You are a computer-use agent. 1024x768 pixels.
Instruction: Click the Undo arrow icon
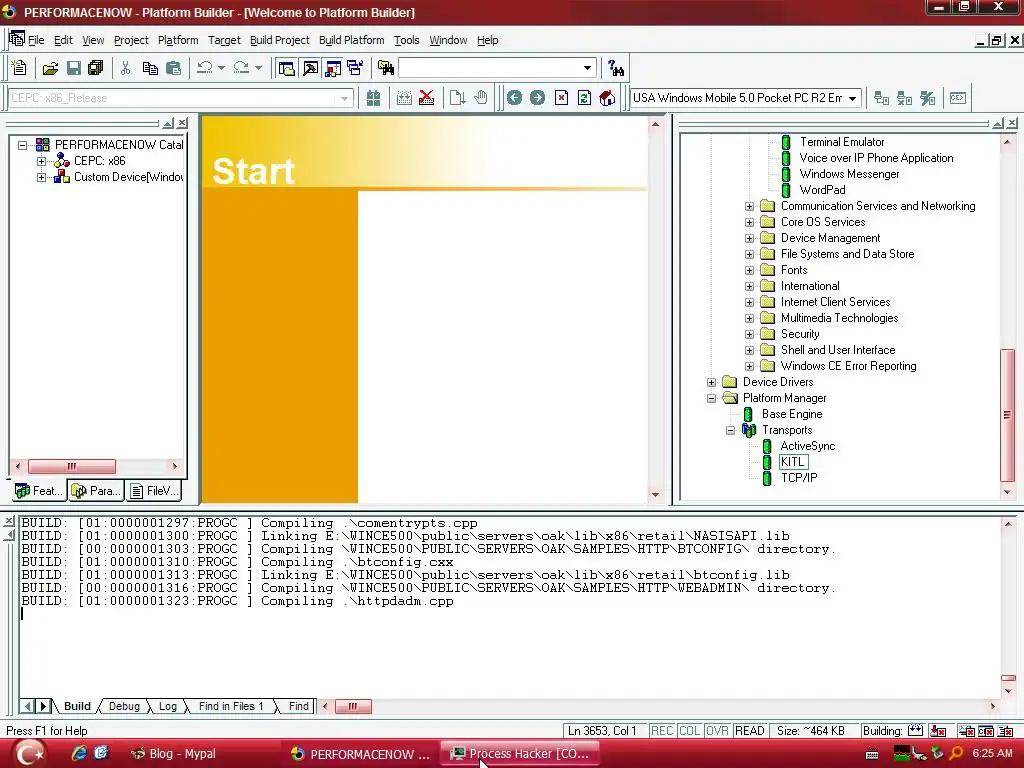click(x=205, y=68)
